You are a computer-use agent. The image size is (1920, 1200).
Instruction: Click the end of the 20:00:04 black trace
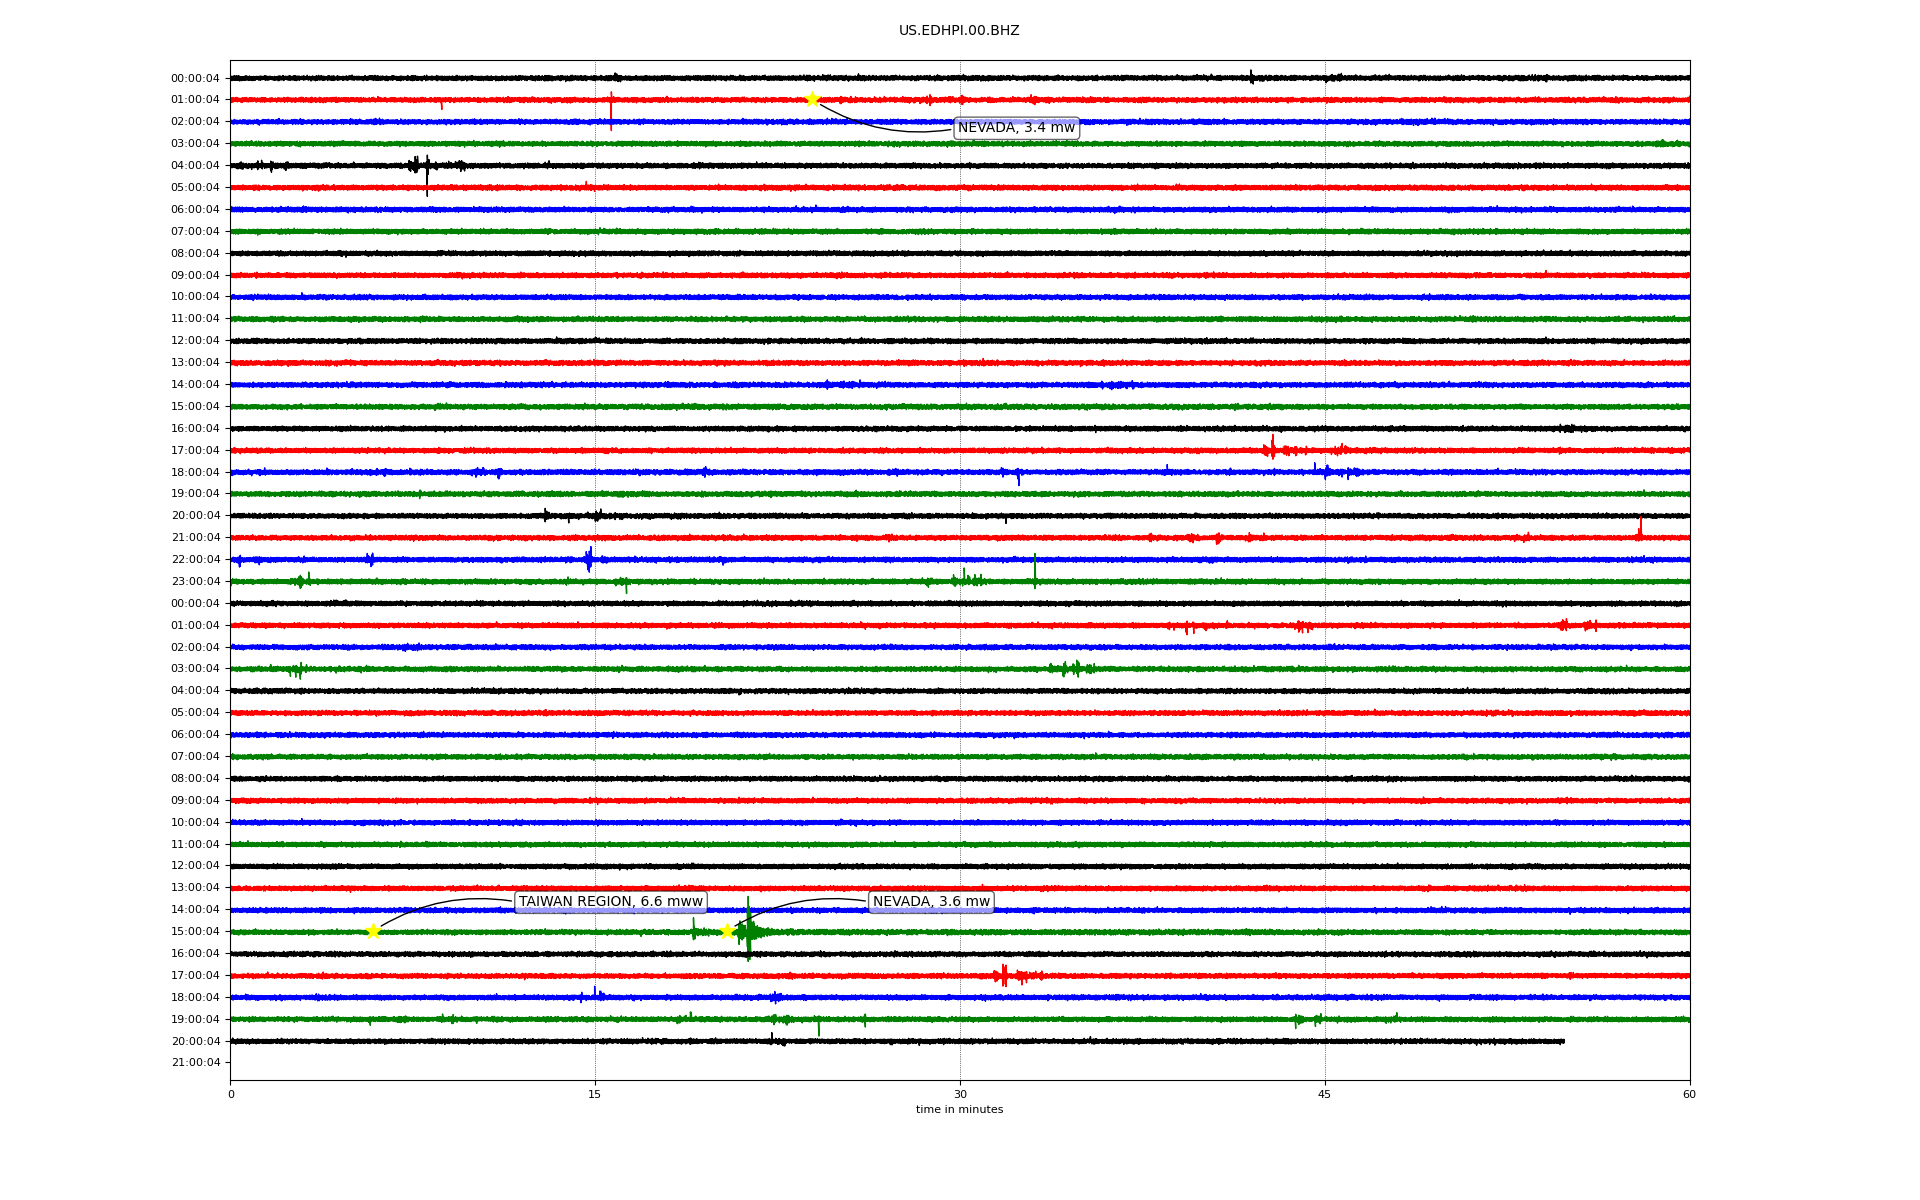[1563, 1041]
